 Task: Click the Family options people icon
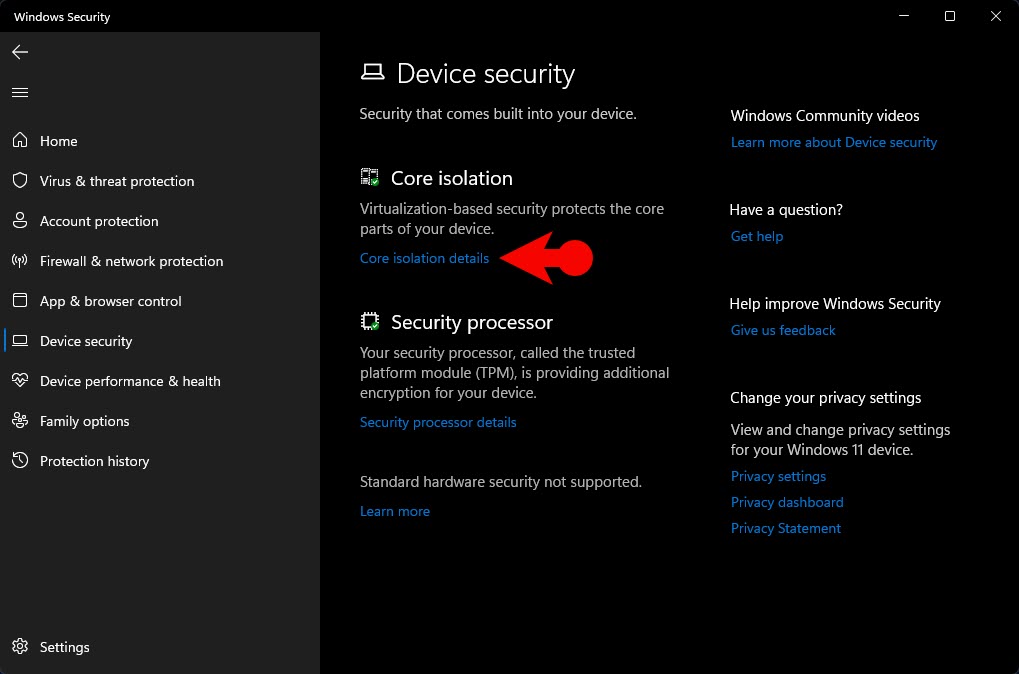coord(20,421)
